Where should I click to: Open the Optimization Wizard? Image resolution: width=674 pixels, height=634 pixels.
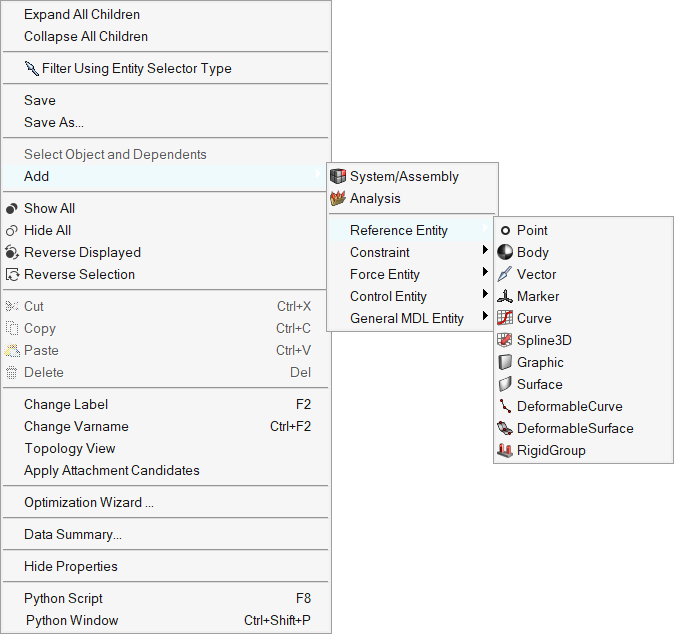(x=89, y=503)
